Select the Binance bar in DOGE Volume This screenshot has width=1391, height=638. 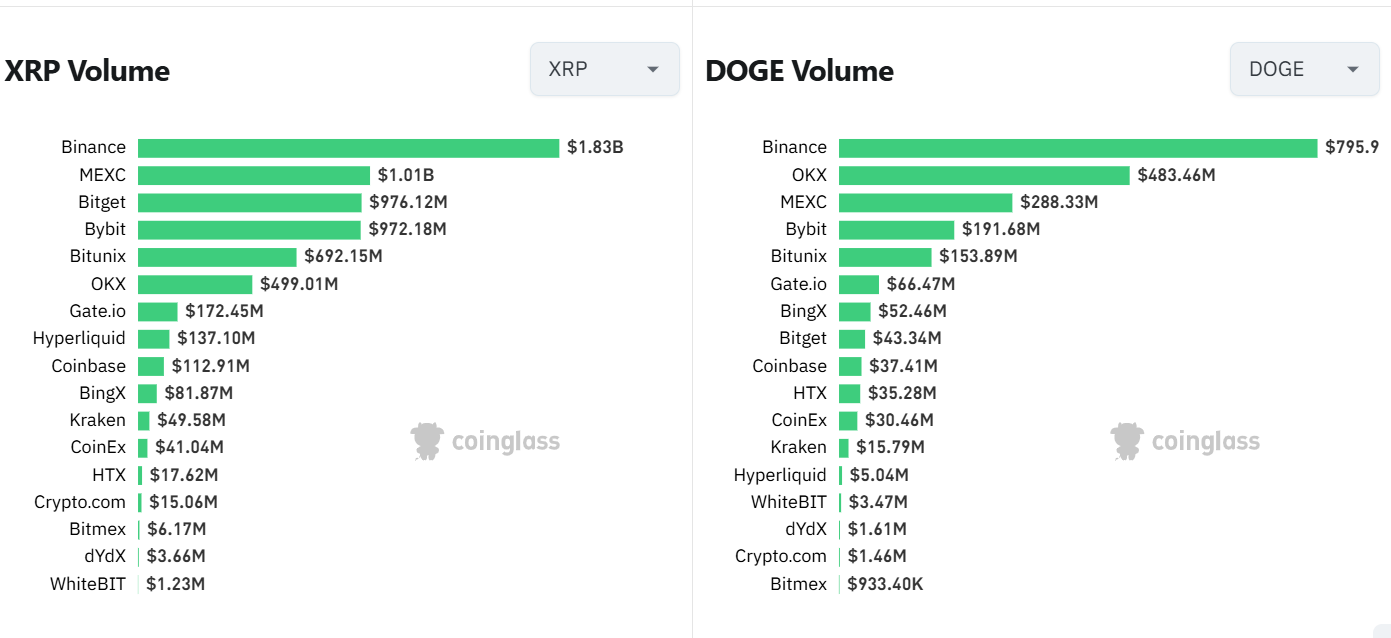click(x=1078, y=148)
